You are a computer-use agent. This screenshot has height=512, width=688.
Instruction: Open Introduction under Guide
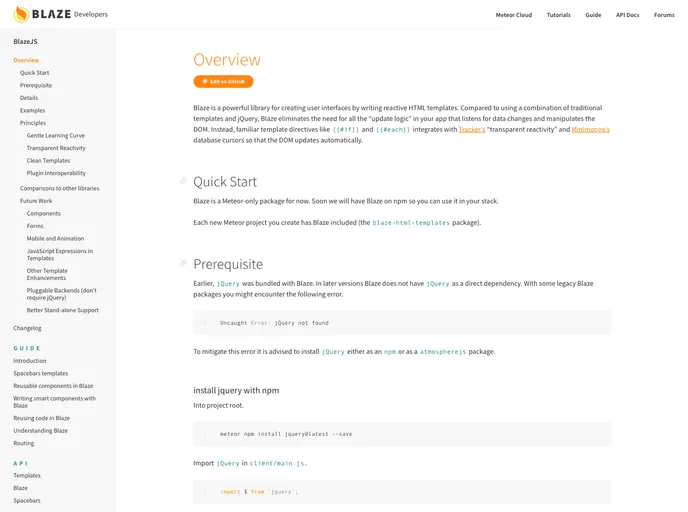(x=29, y=361)
